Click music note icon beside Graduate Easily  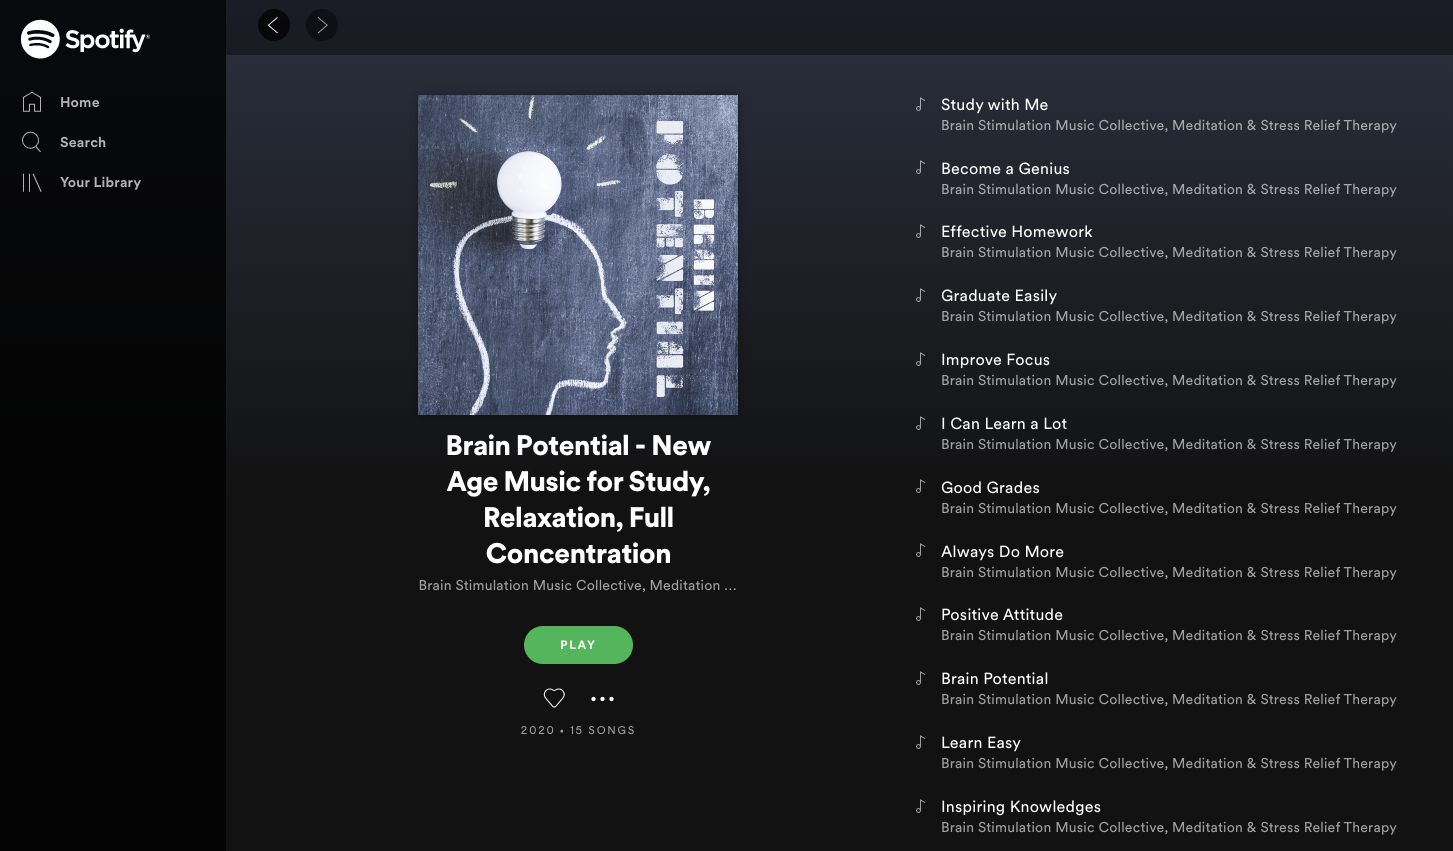point(921,295)
